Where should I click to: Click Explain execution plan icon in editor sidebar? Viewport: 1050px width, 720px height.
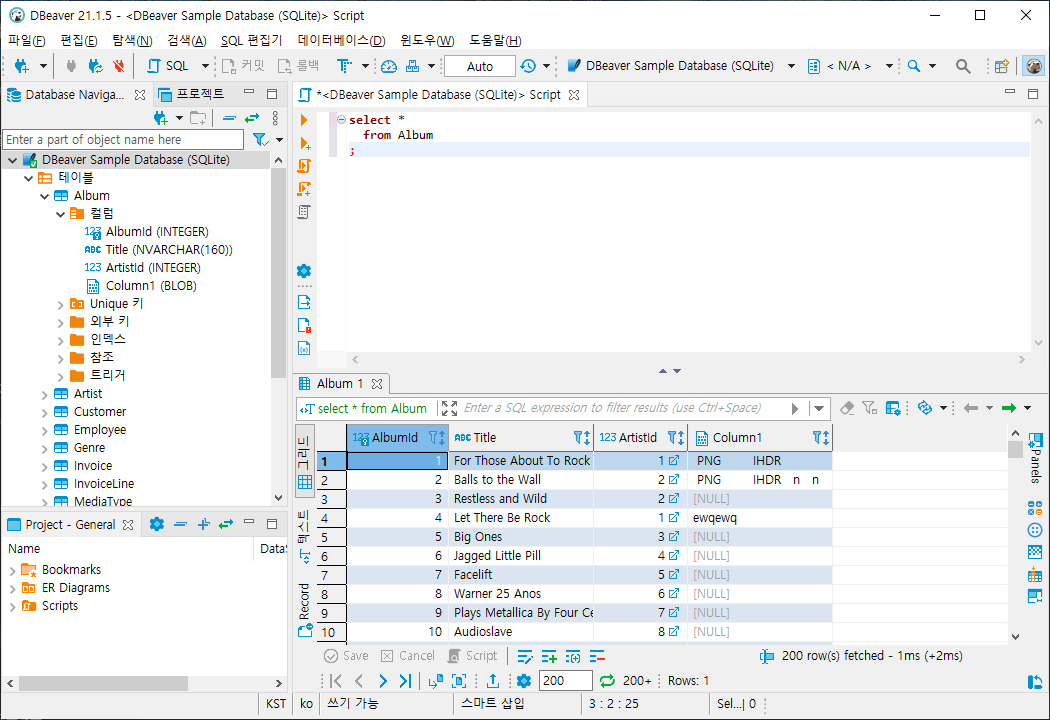tap(304, 212)
